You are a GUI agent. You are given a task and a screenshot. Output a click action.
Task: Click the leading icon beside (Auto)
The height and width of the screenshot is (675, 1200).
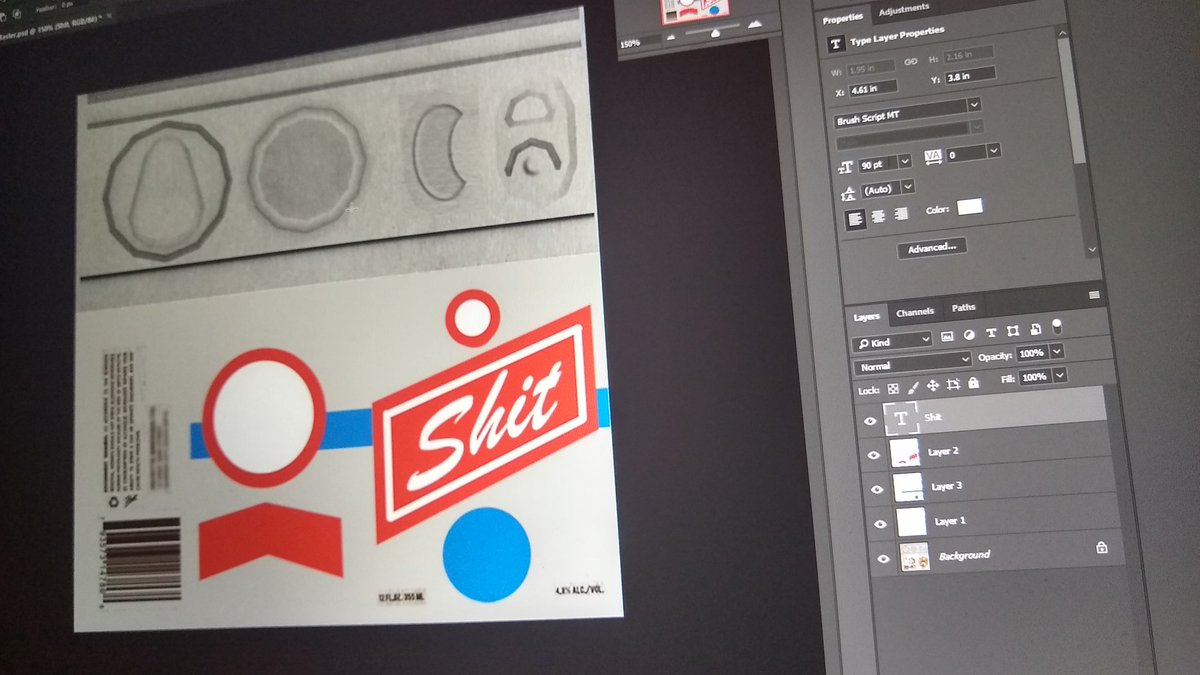[x=848, y=194]
